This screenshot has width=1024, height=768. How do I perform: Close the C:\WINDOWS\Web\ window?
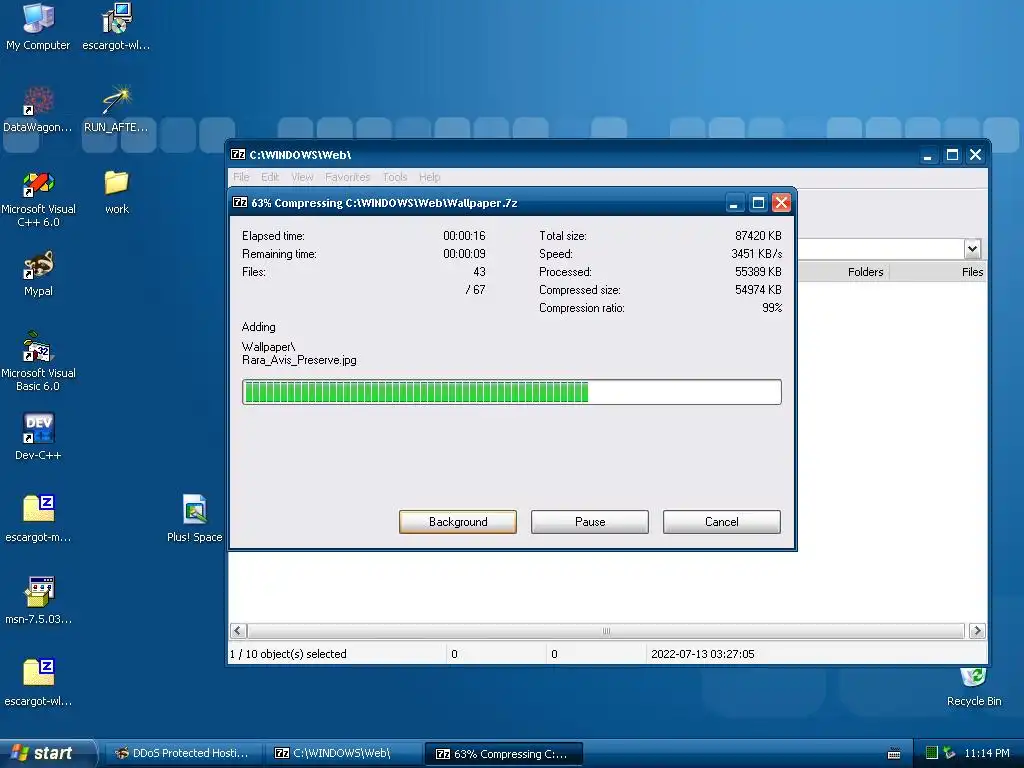tap(975, 155)
